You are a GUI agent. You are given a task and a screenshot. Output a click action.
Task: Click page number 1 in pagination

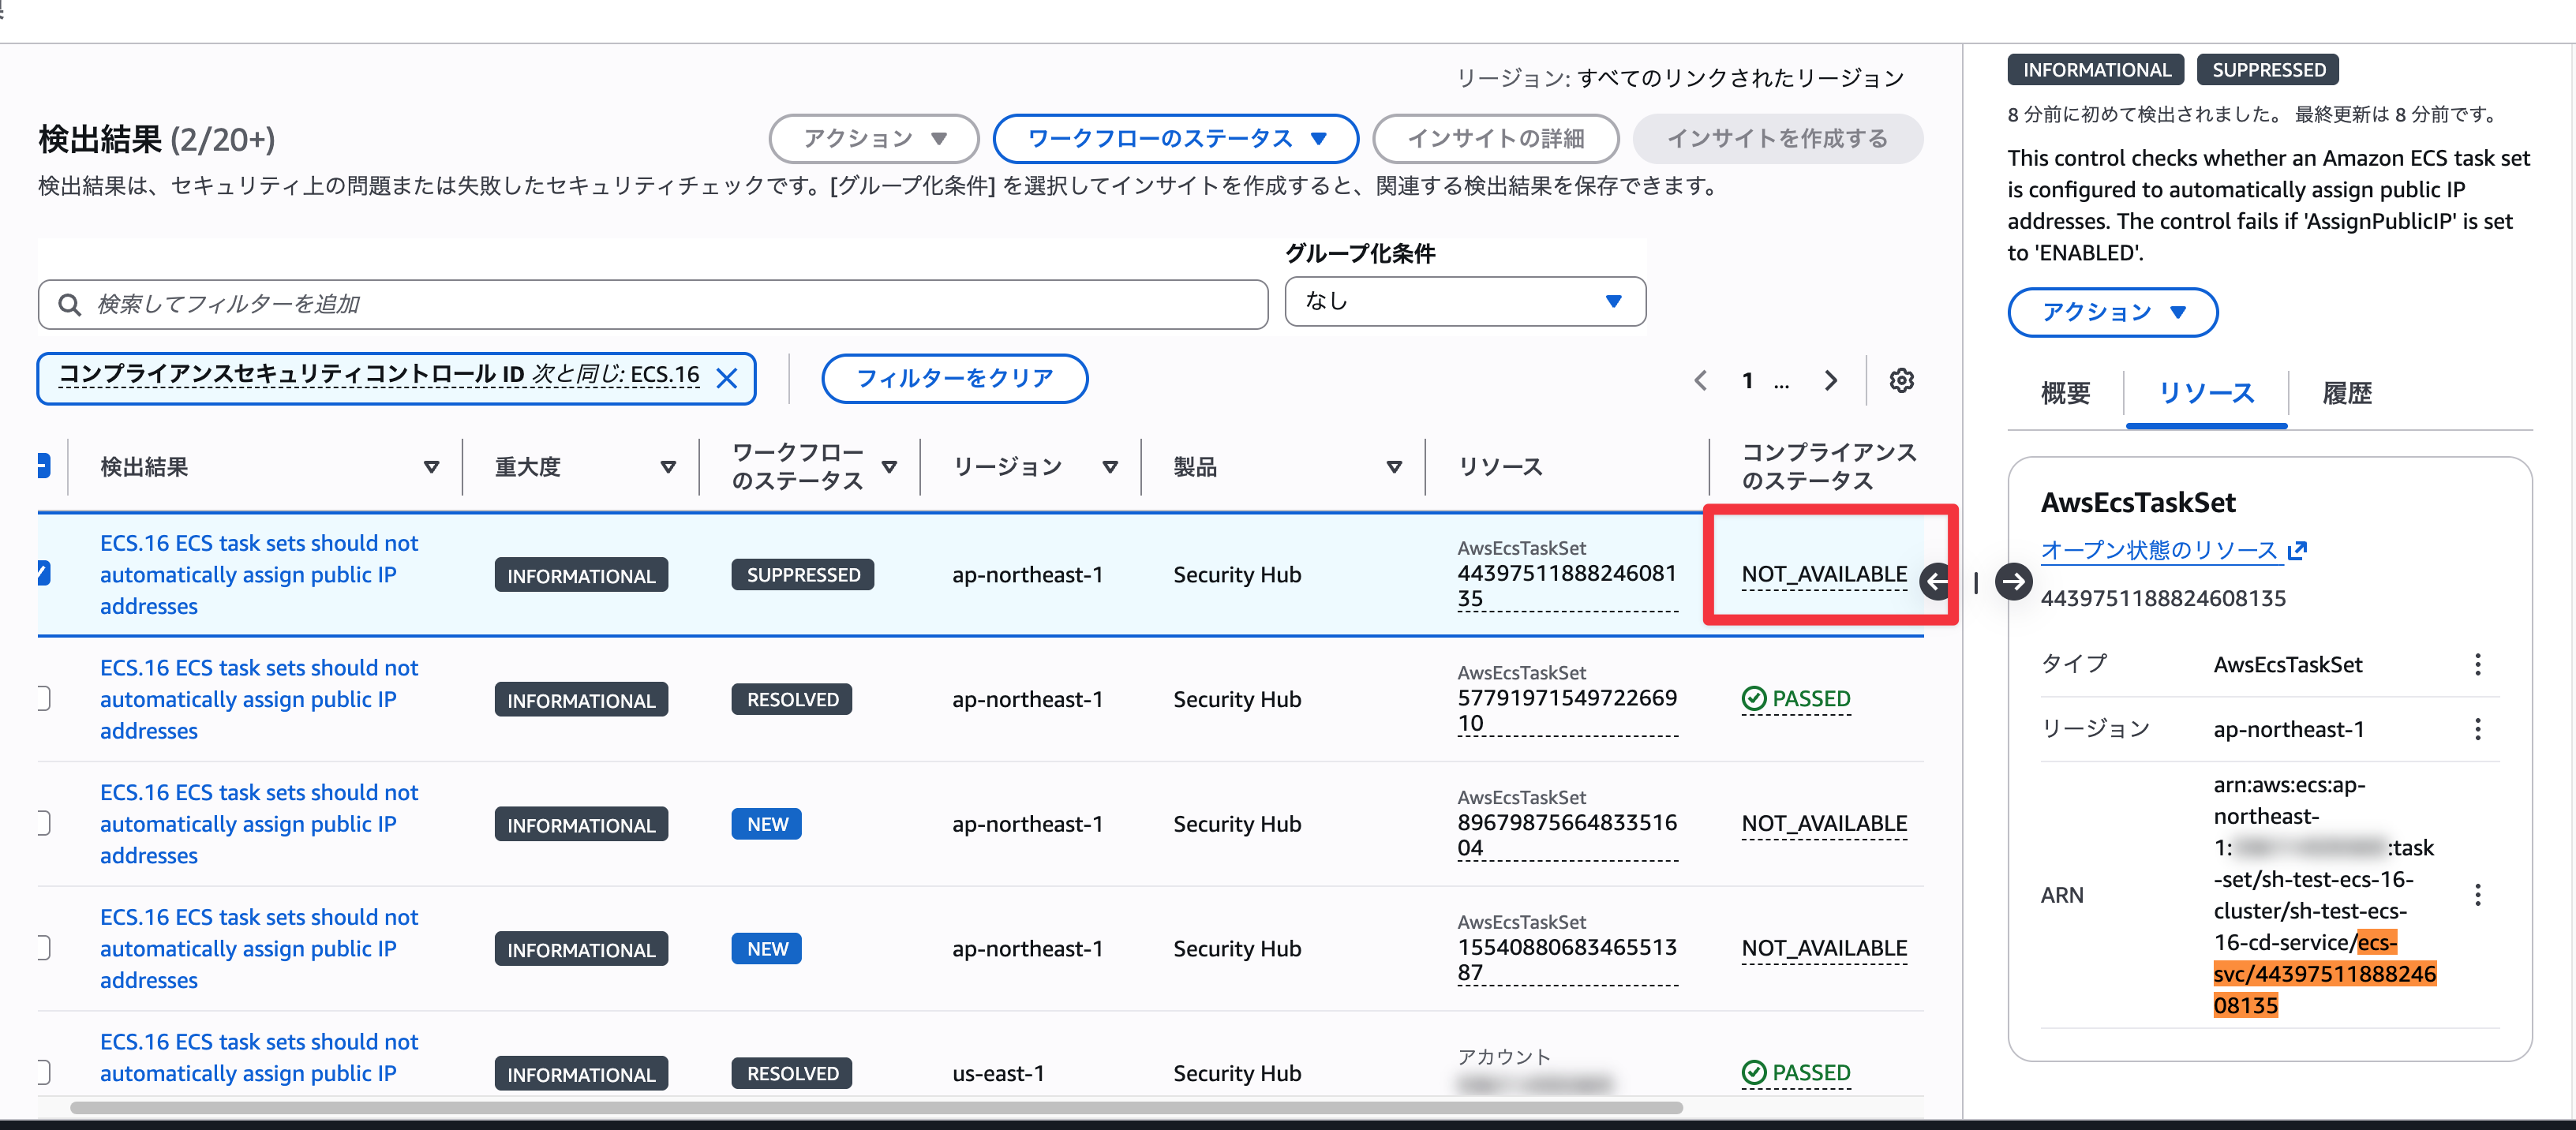click(1747, 380)
